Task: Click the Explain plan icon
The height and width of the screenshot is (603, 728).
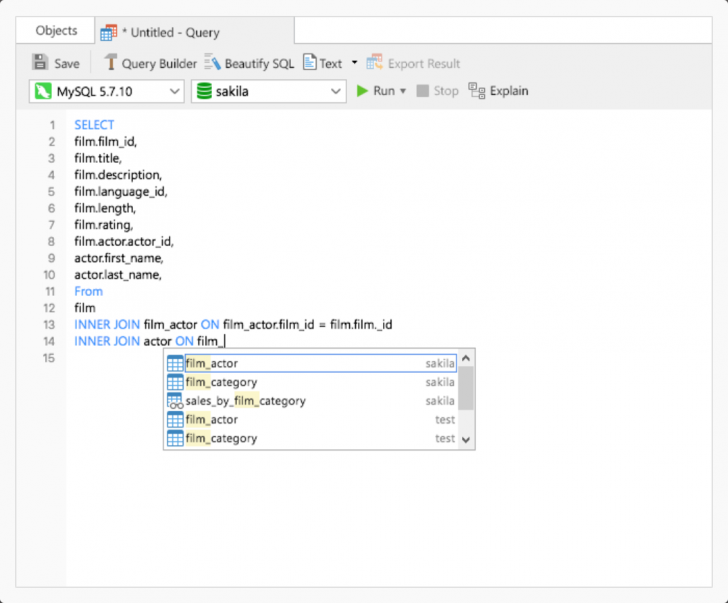Action: (477, 91)
